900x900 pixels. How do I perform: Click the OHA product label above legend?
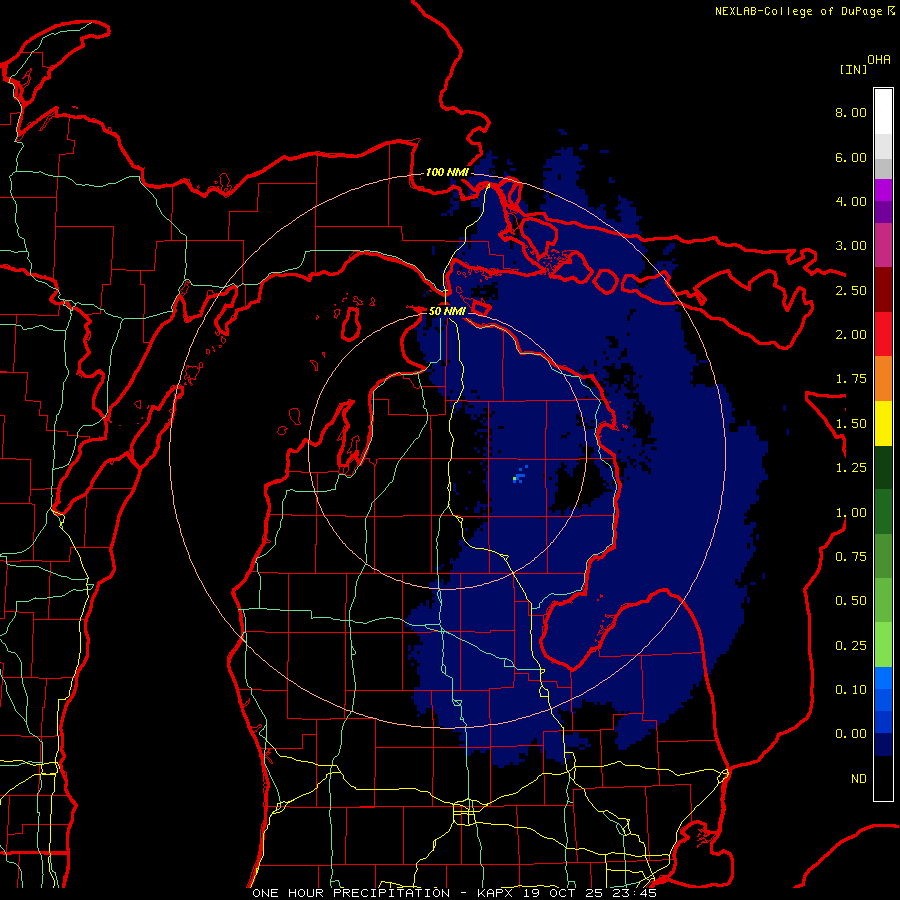tap(878, 60)
